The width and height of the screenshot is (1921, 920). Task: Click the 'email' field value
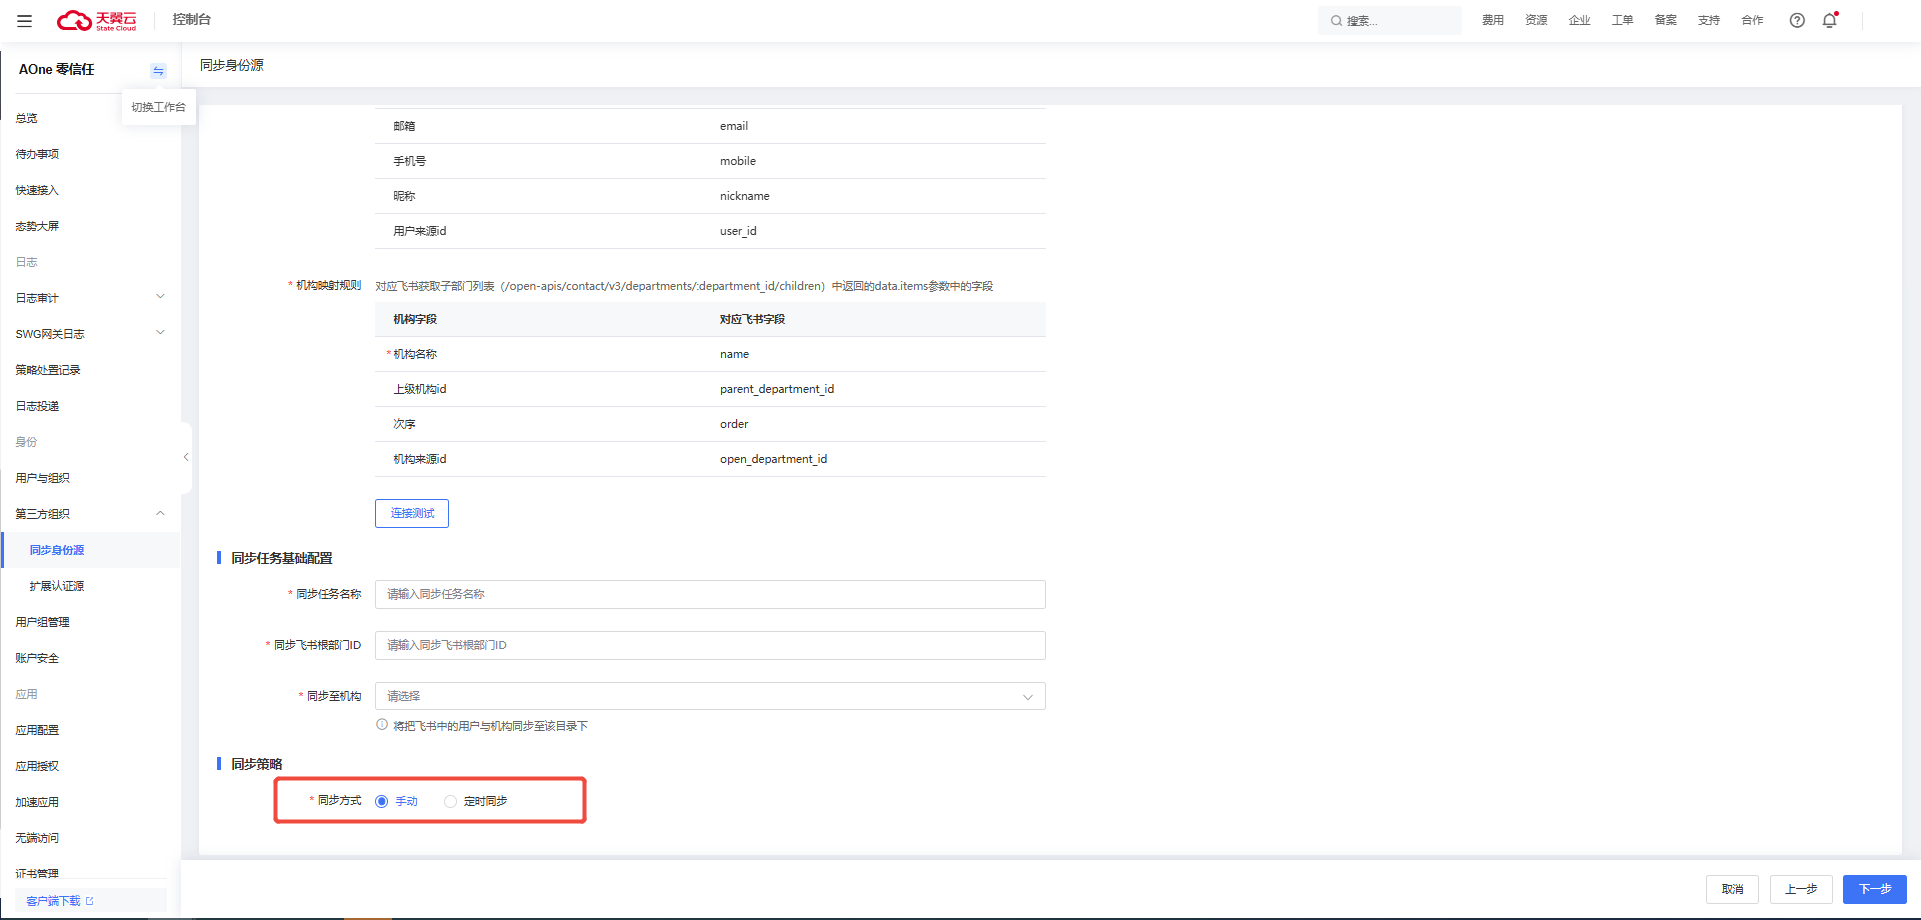click(734, 126)
